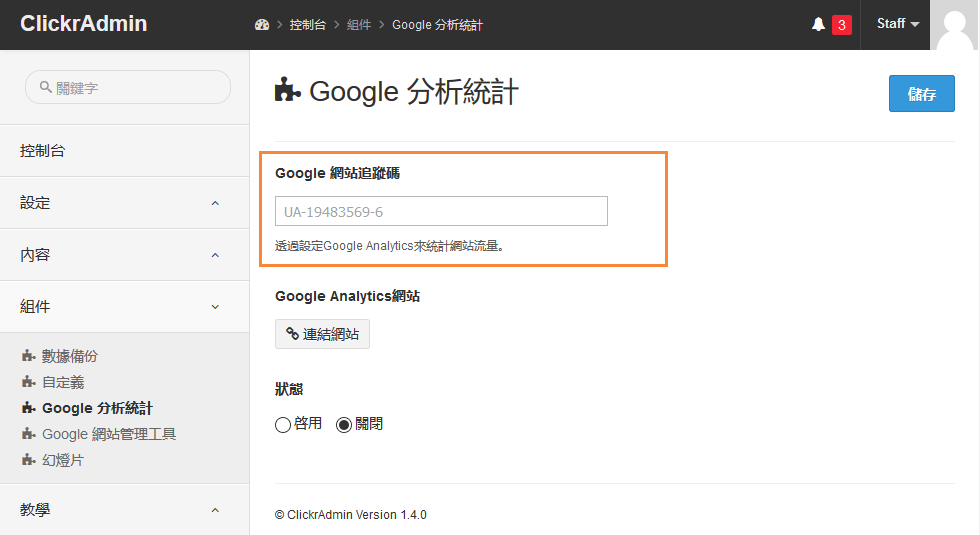Click the ClickrAdmin Version 1.4.0 footer text
Image resolution: width=980 pixels, height=535 pixels.
coord(351,514)
